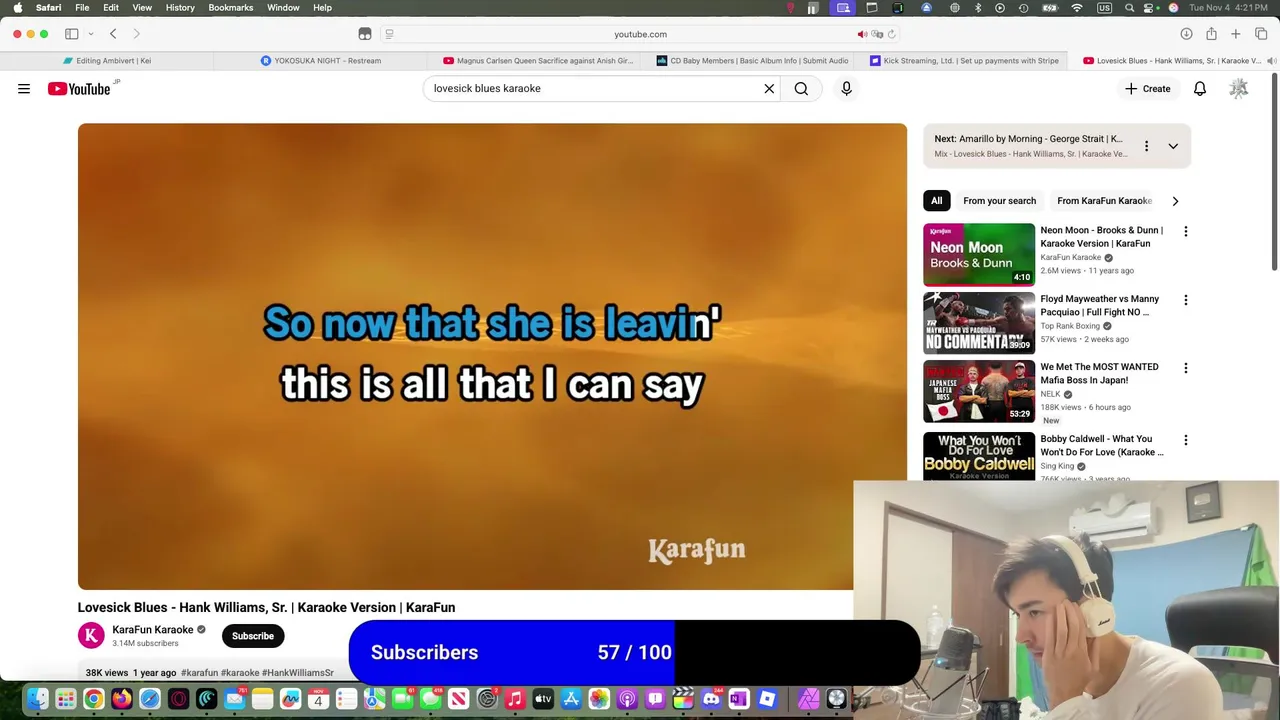Open Safari Window menu
1280x720 pixels.
point(283,8)
